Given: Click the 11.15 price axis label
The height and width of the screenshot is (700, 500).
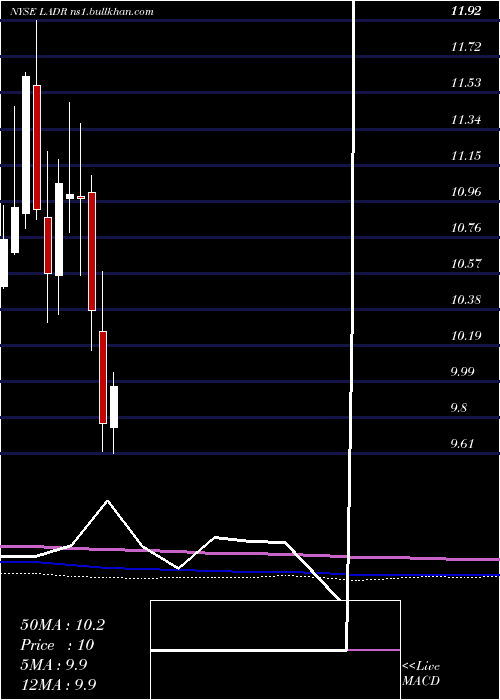Looking at the screenshot, I should [466, 156].
